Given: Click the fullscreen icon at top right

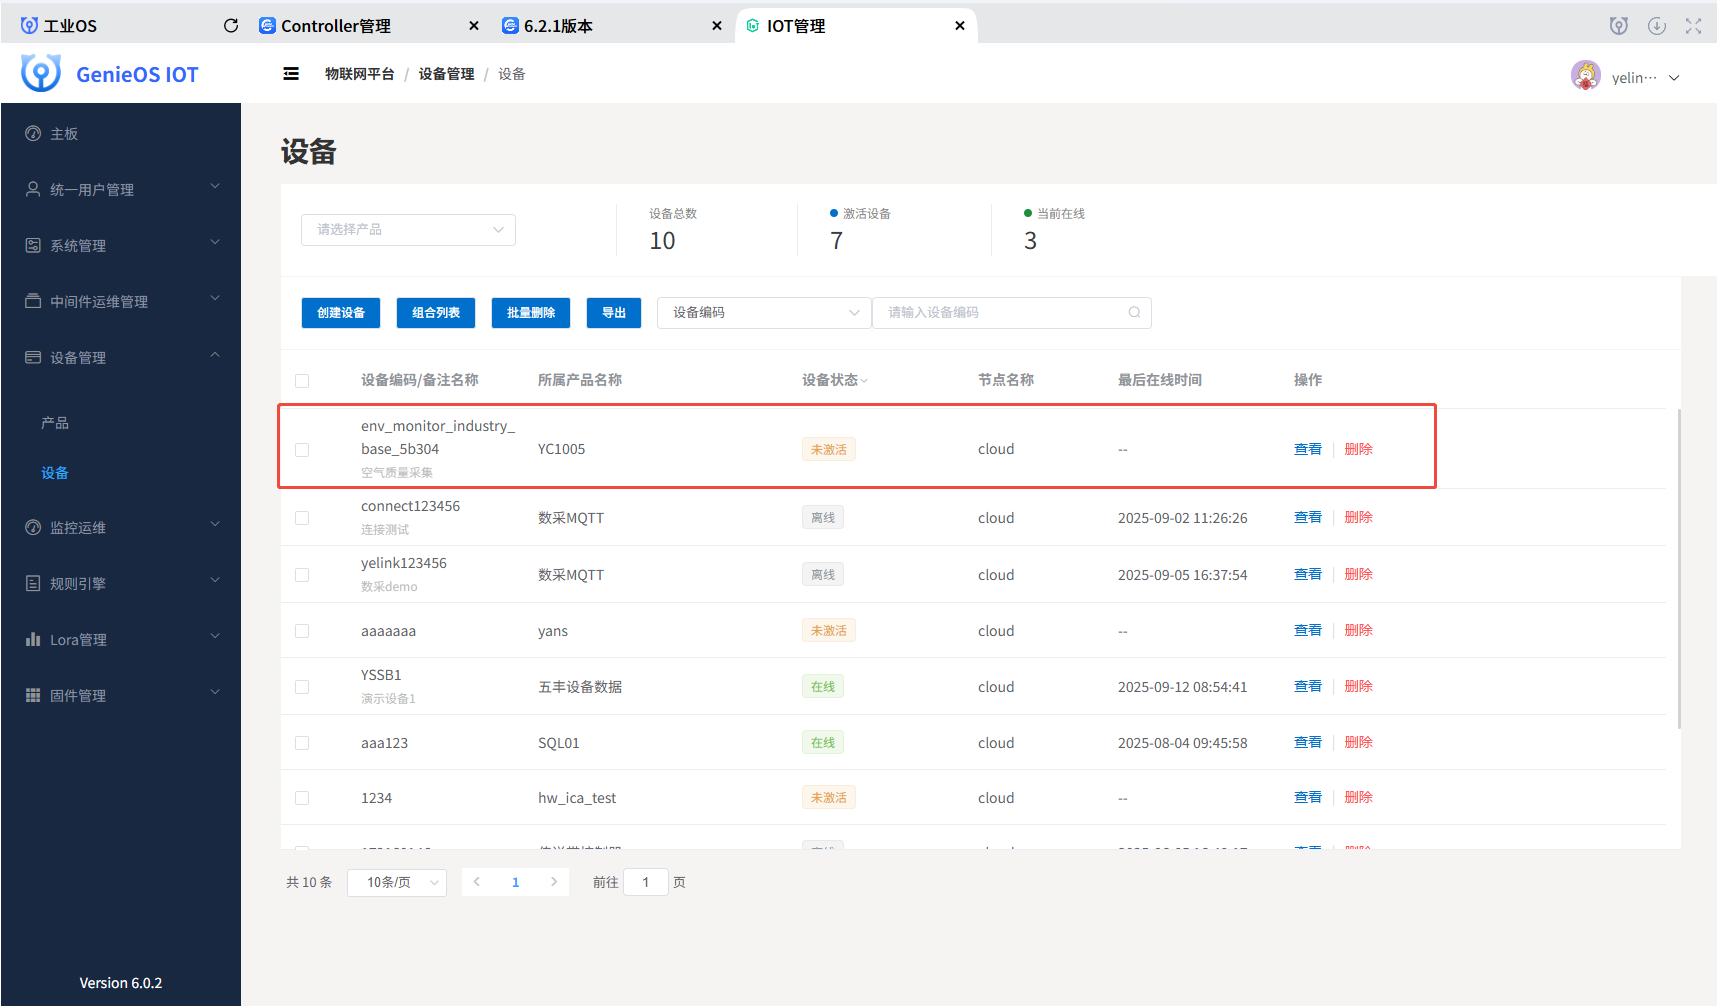Looking at the screenshot, I should 1693,26.
